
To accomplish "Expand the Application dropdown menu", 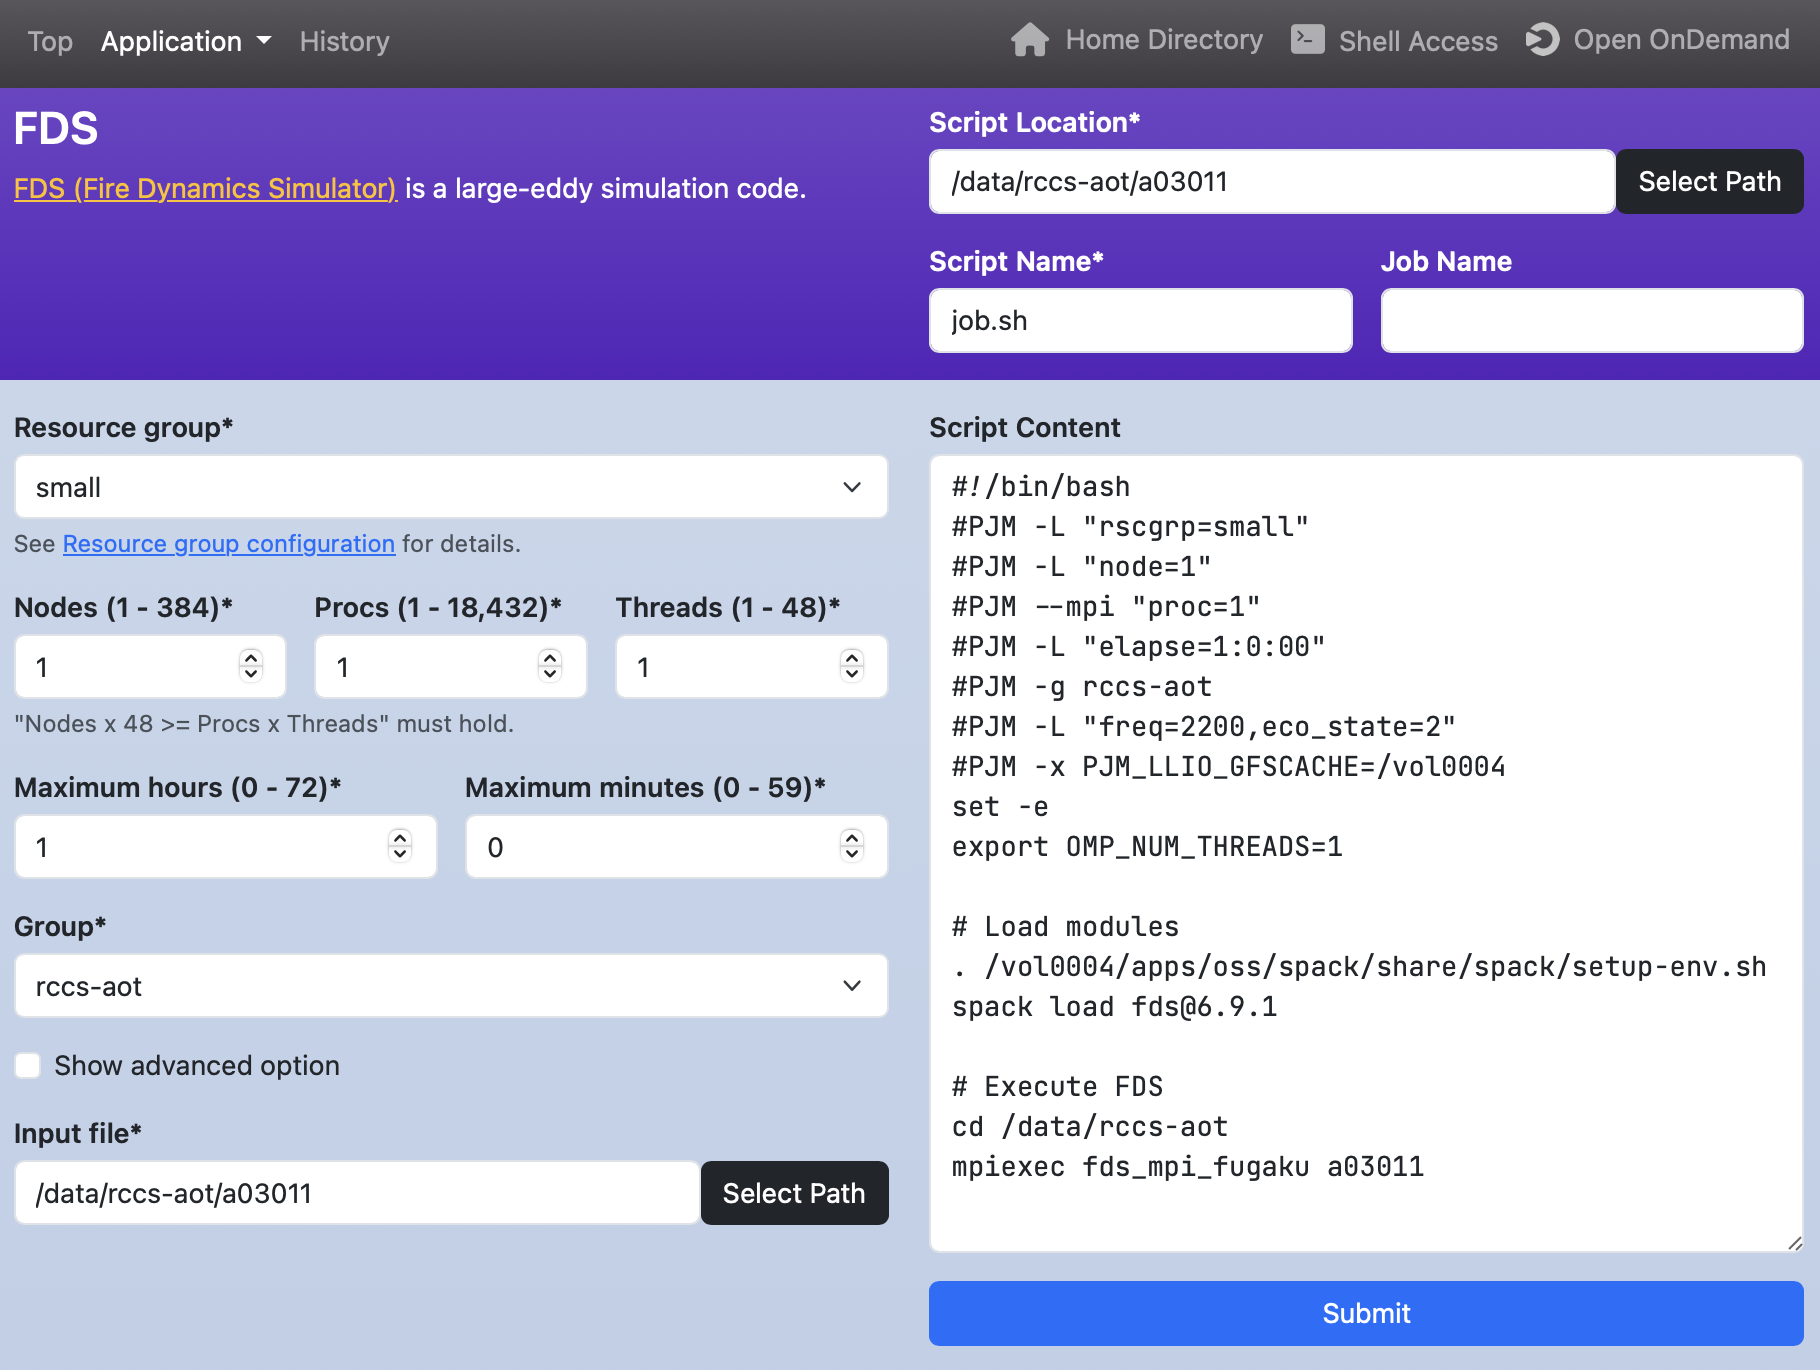I will [x=186, y=41].
